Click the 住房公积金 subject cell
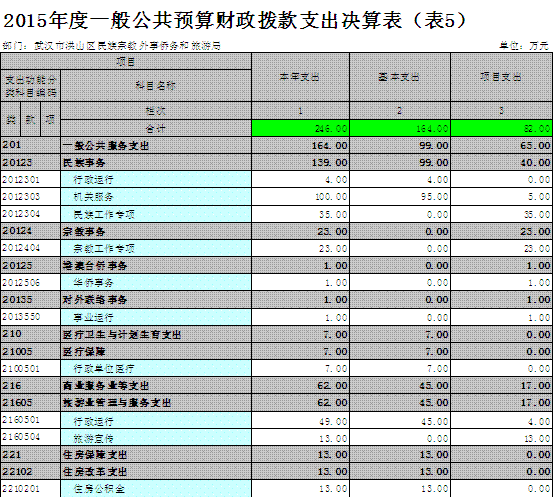The image size is (553, 497). pos(156,489)
